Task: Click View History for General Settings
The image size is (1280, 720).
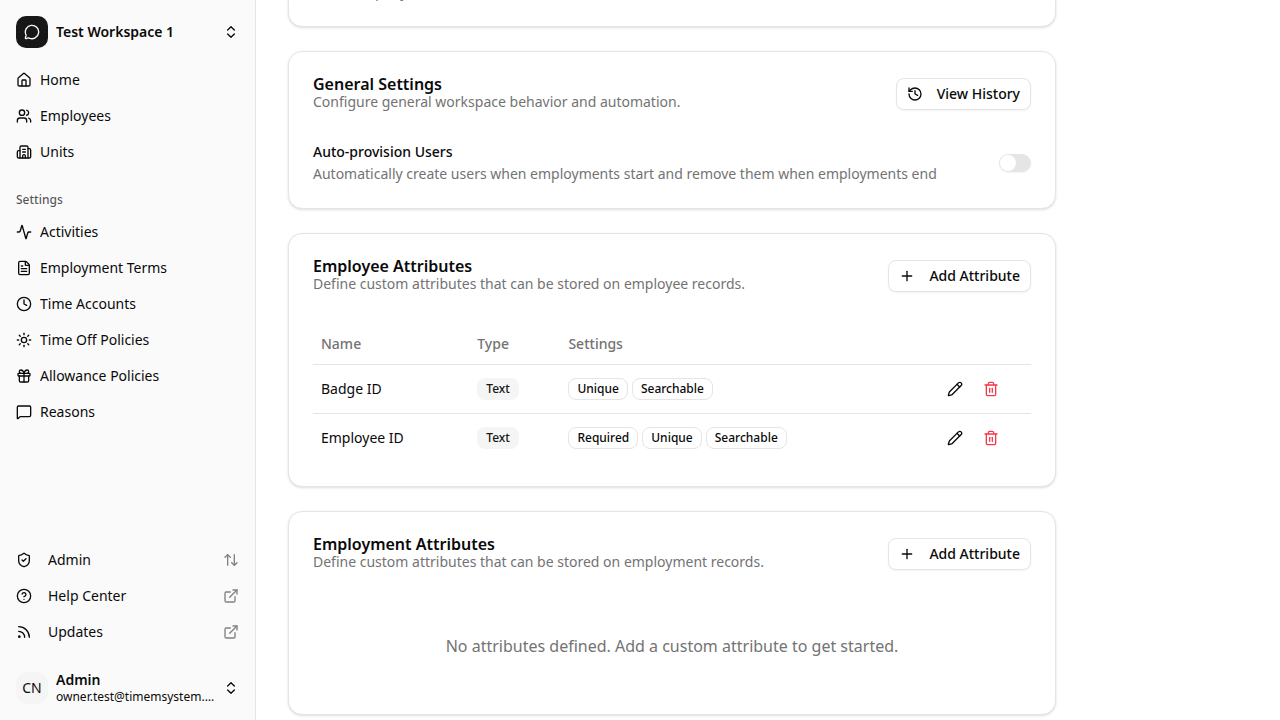Action: tap(963, 94)
